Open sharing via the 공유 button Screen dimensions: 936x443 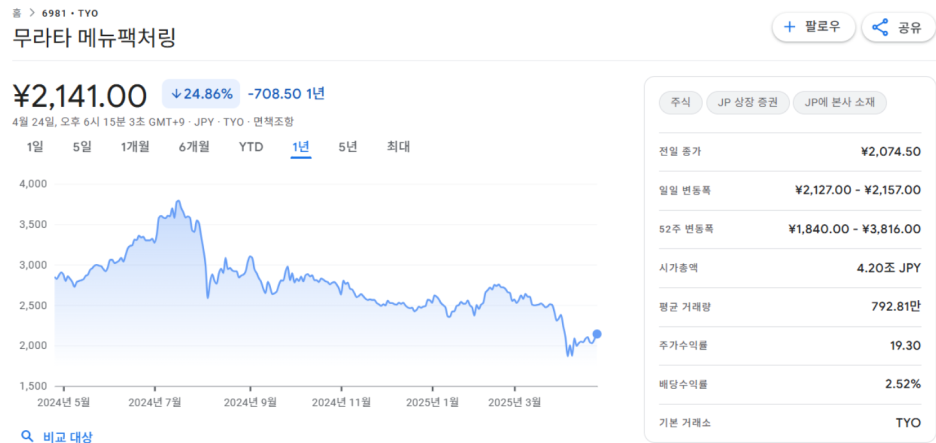(898, 27)
